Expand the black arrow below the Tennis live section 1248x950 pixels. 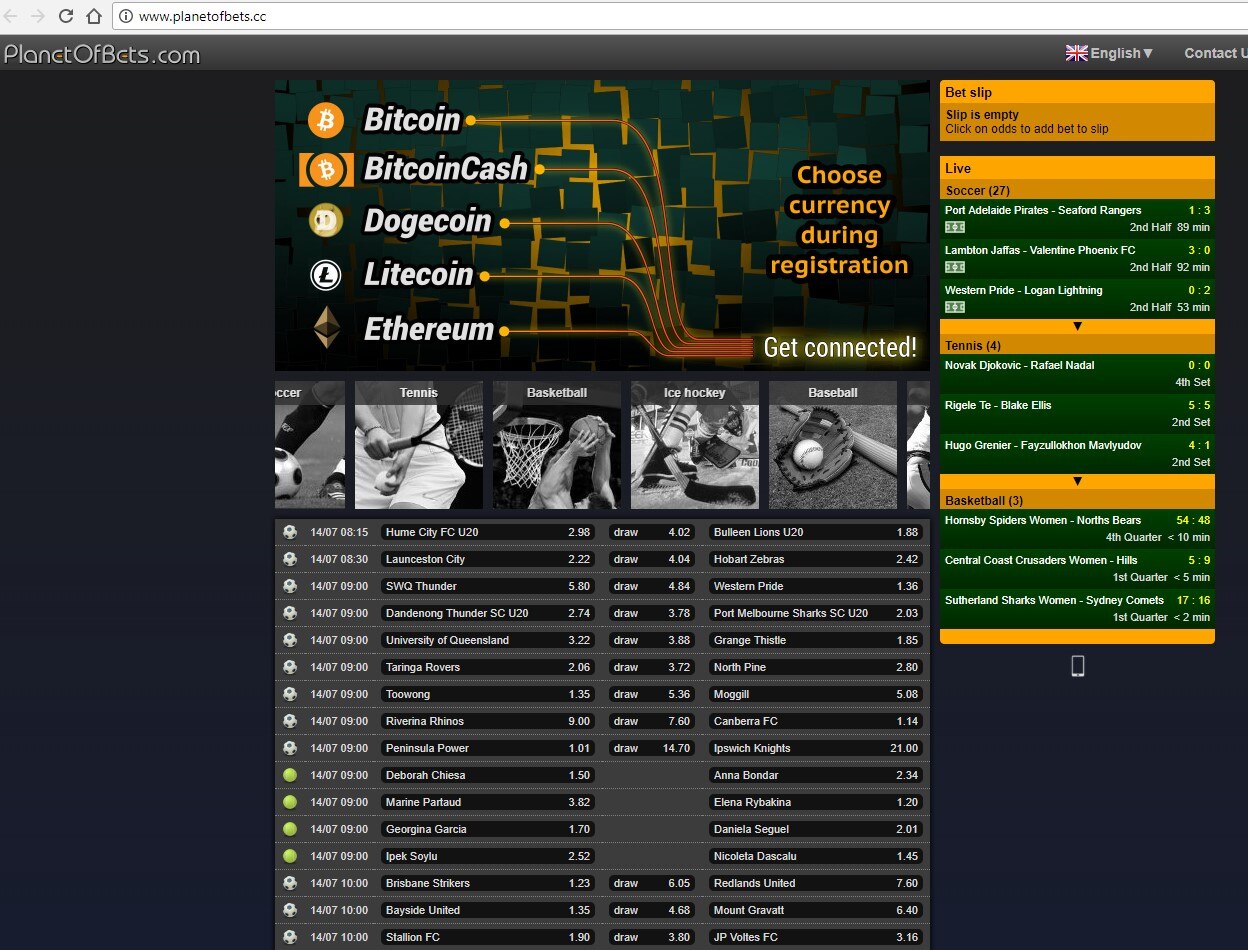[1076, 481]
